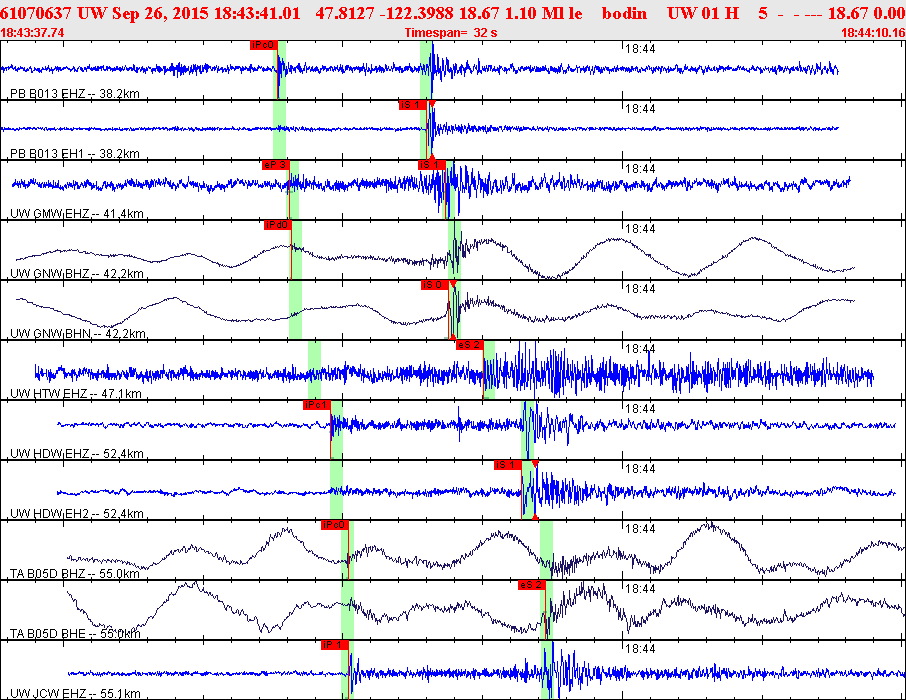
Task: Select the iS 1 pick flag on PB B013 EH1
Action: coord(413,105)
